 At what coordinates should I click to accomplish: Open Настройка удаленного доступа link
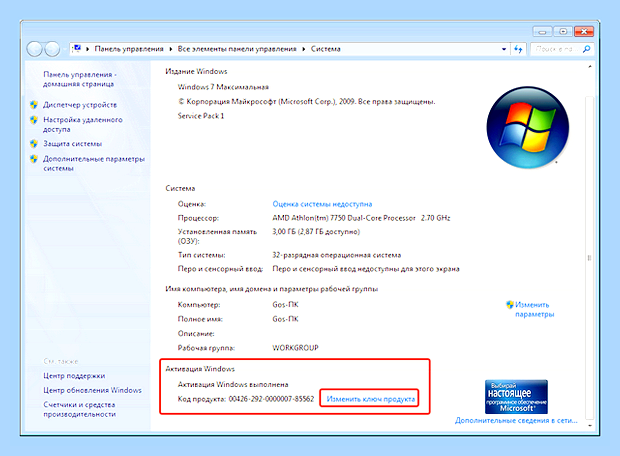click(83, 124)
